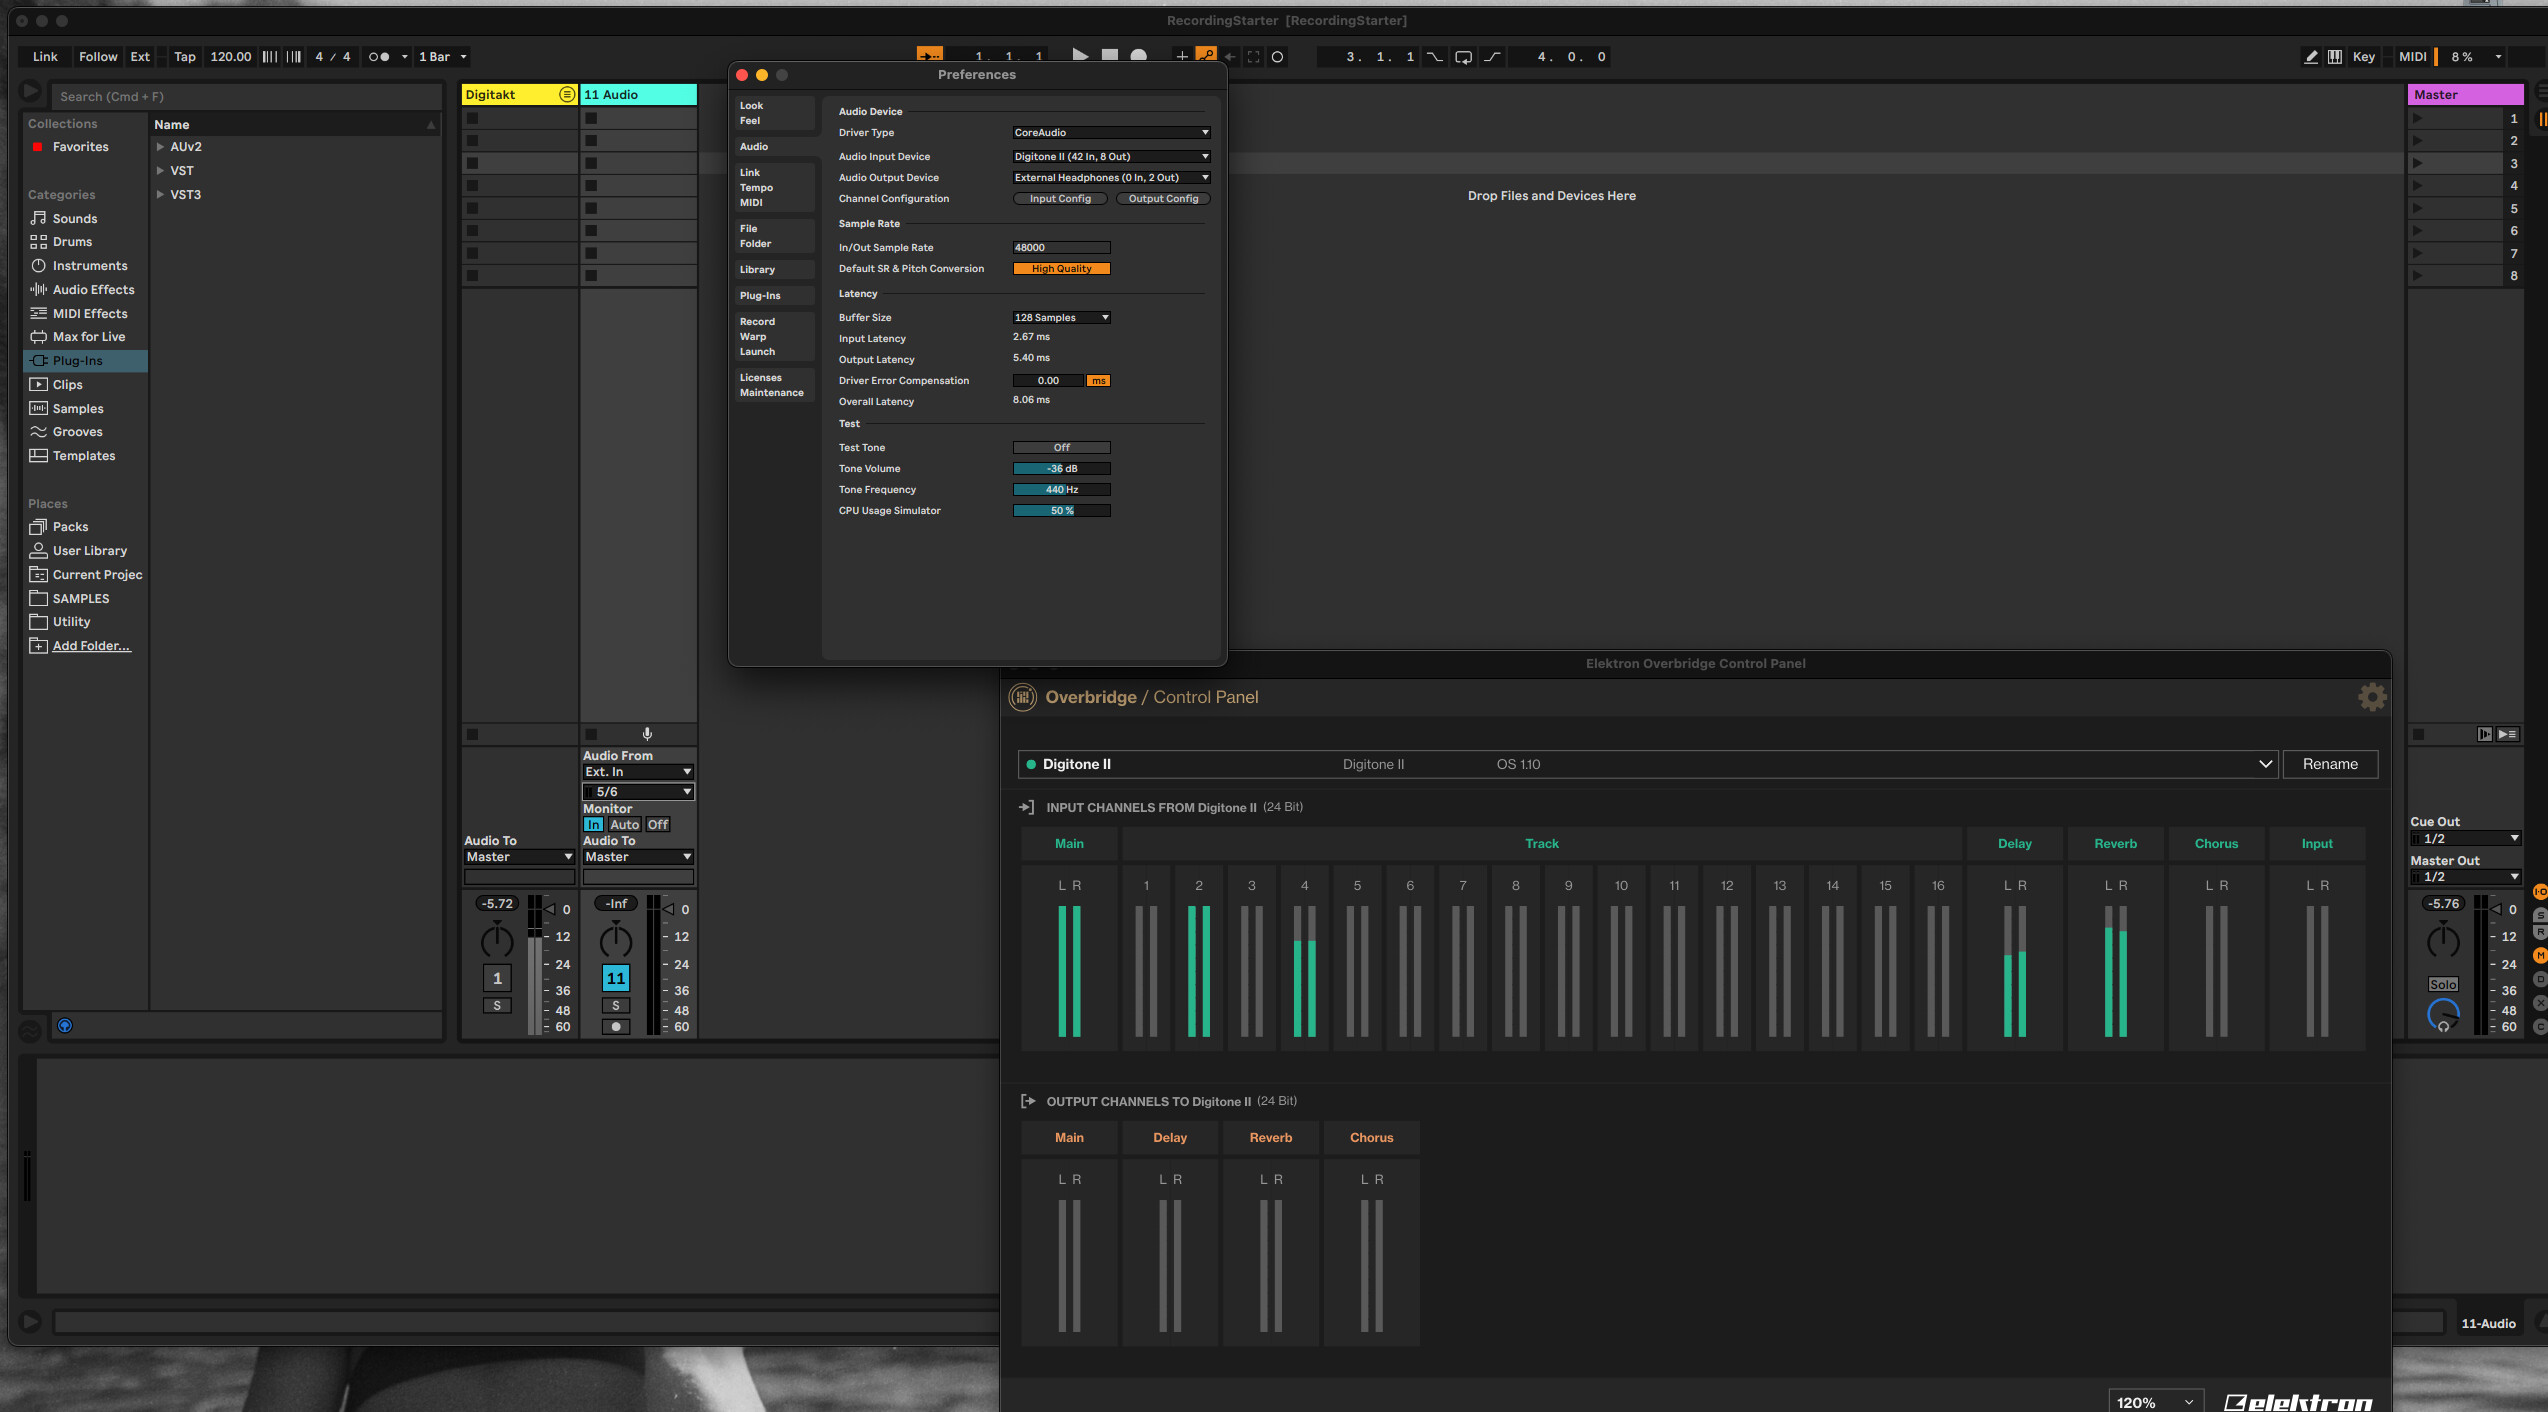
Task: Expand the AUv2 plug-in folder
Action: pyautogui.click(x=160, y=146)
